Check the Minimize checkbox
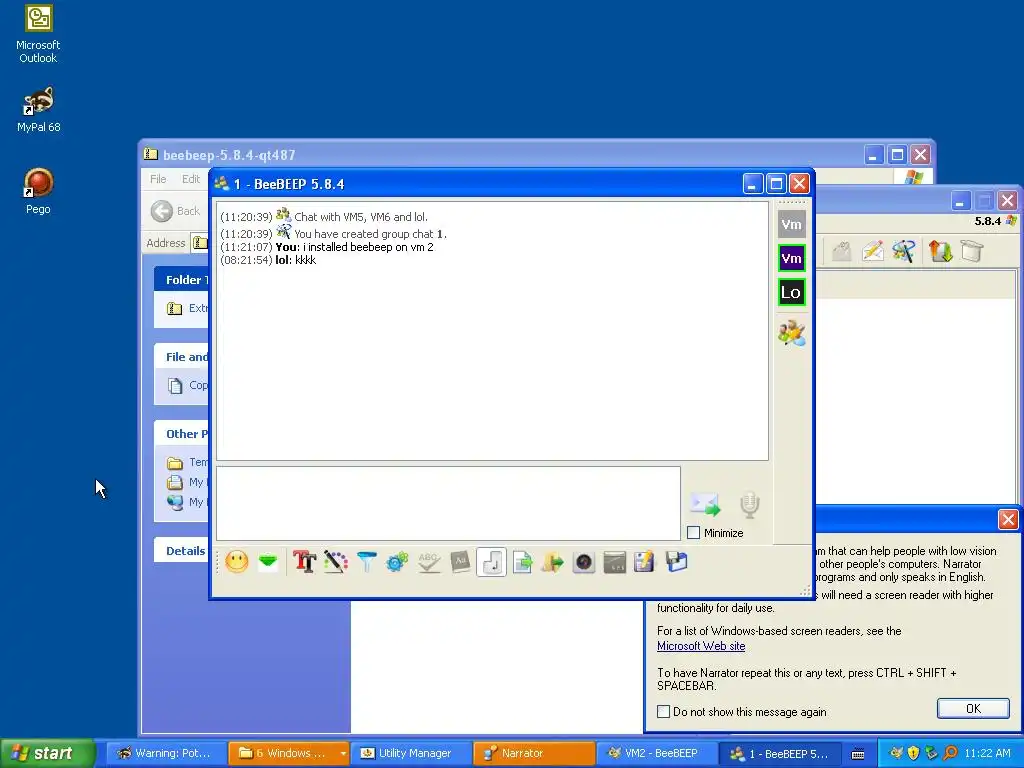Image resolution: width=1024 pixels, height=768 pixels. (694, 533)
